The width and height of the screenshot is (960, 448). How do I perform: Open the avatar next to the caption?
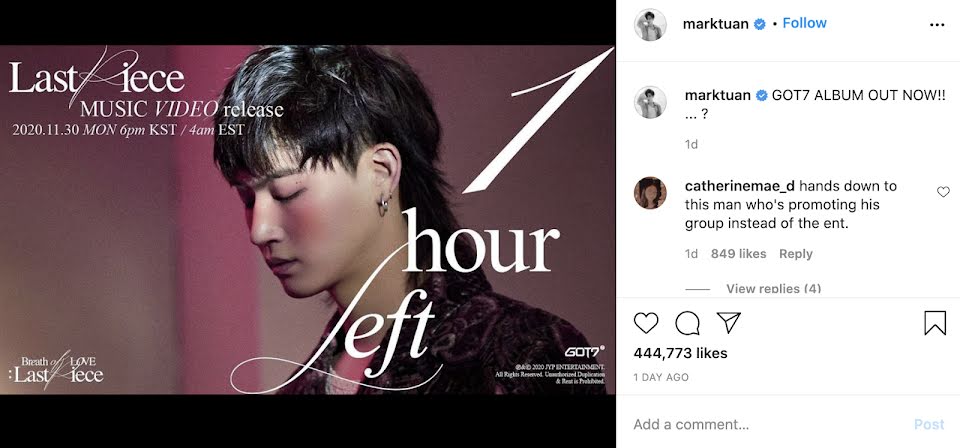(650, 102)
